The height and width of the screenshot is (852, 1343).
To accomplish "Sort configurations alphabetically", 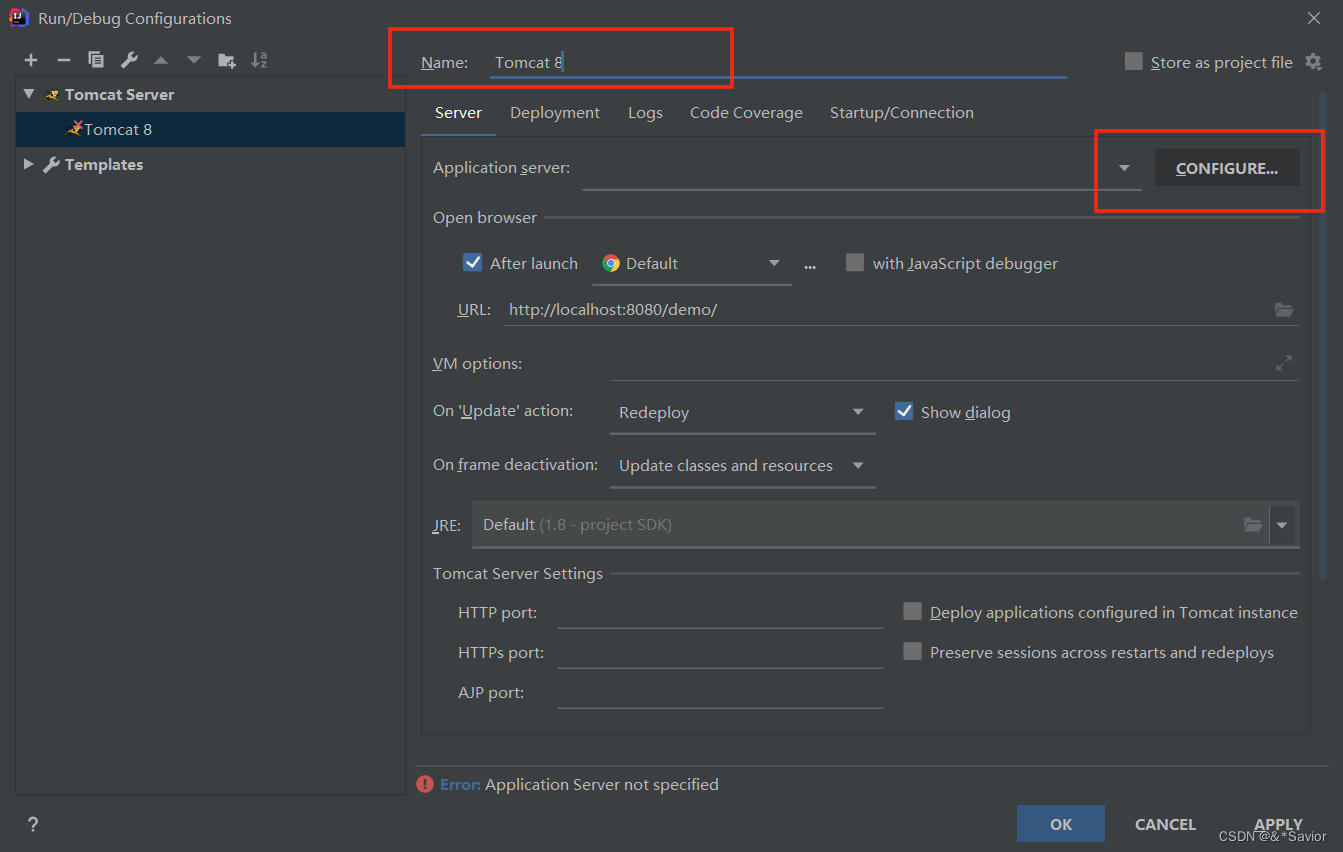I will pos(259,60).
